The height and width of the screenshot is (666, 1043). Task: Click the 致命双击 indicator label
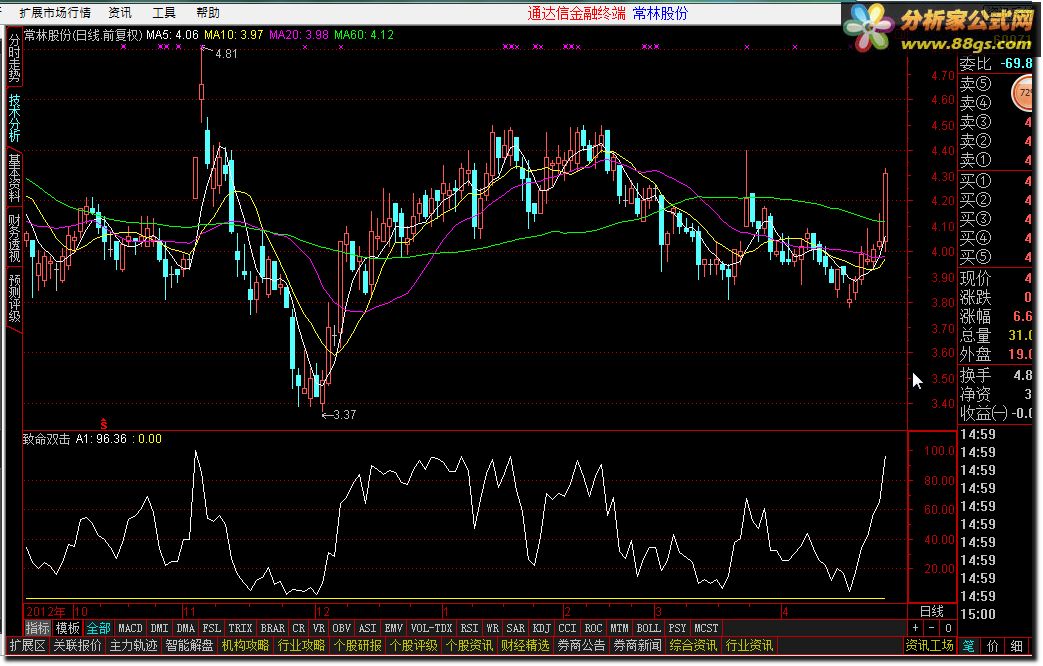(47, 439)
